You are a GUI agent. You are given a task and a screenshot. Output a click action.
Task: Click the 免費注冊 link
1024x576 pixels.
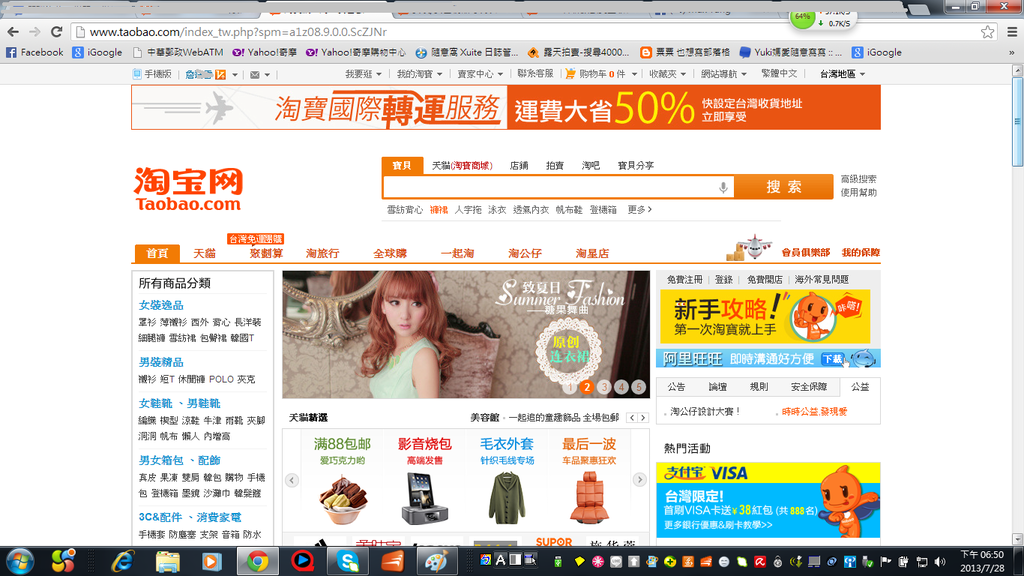684,280
